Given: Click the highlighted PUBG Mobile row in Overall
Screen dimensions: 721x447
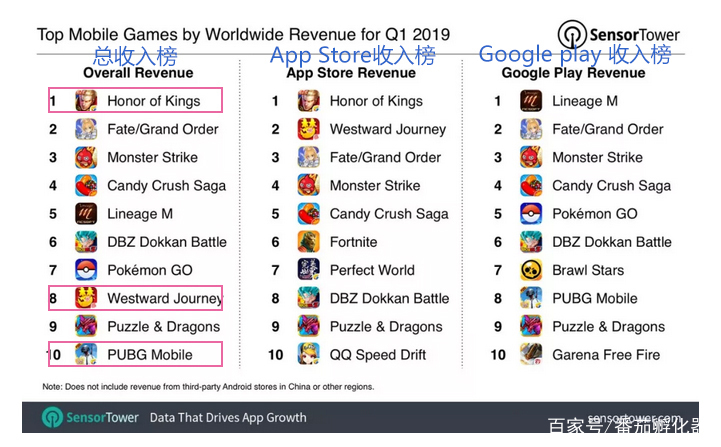Looking at the screenshot, I should (x=135, y=354).
